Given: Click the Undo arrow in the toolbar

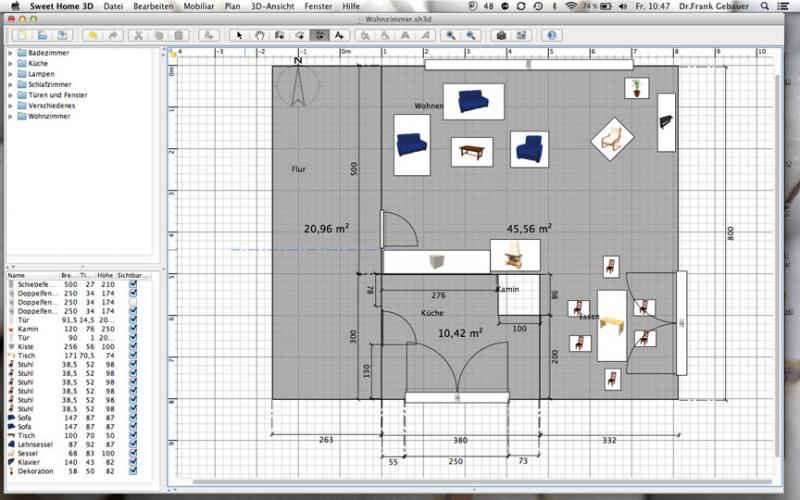Looking at the screenshot, I should [x=92, y=35].
